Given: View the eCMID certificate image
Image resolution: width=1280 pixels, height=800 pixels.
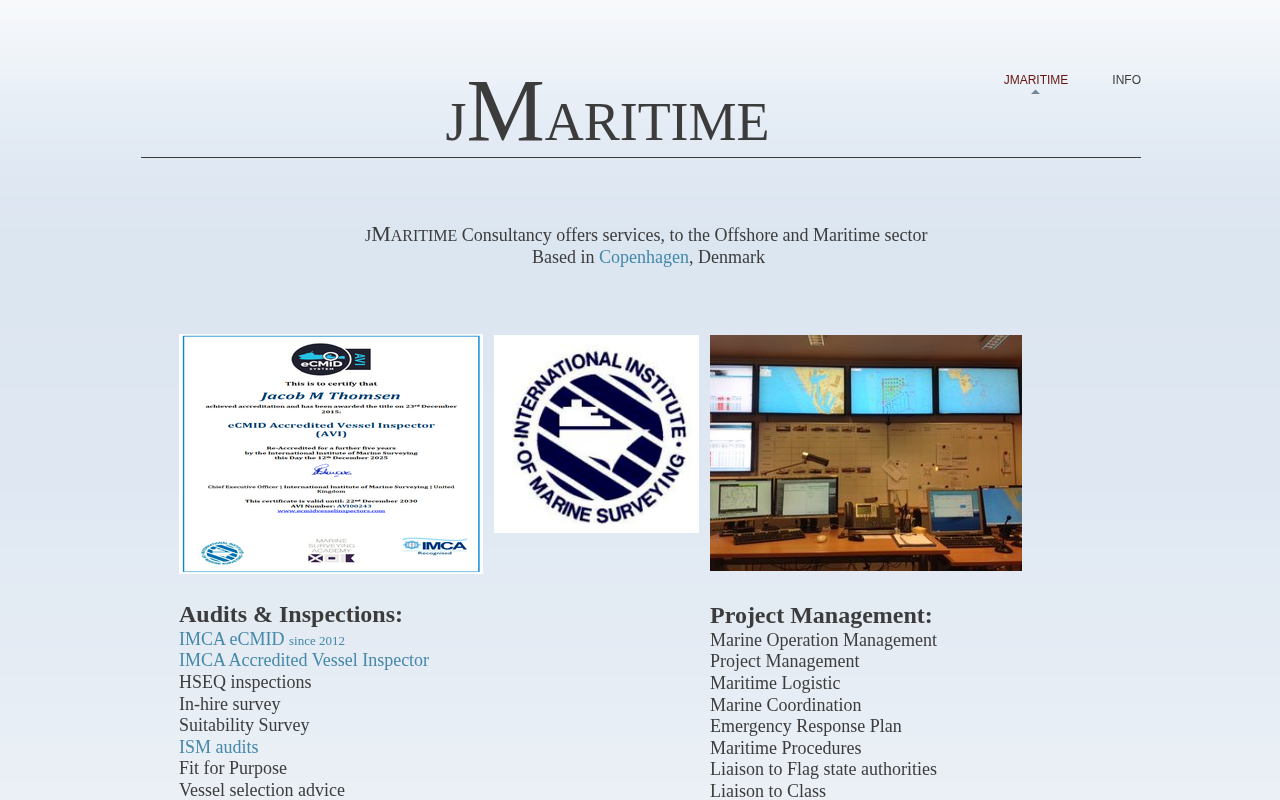Looking at the screenshot, I should pos(331,454).
